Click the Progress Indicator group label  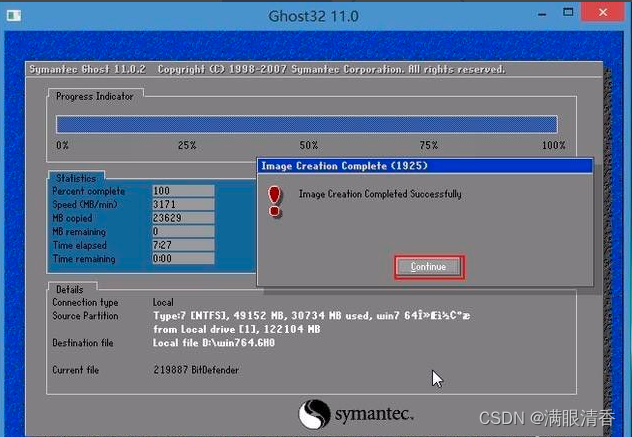[x=95, y=96]
